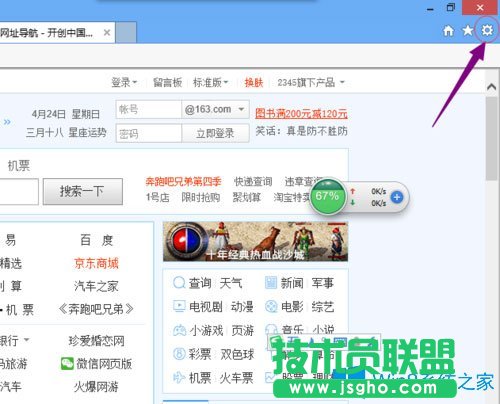Focus the 密码 password field
Image resolution: width=500 pixels, height=404 pixels.
[x=149, y=133]
